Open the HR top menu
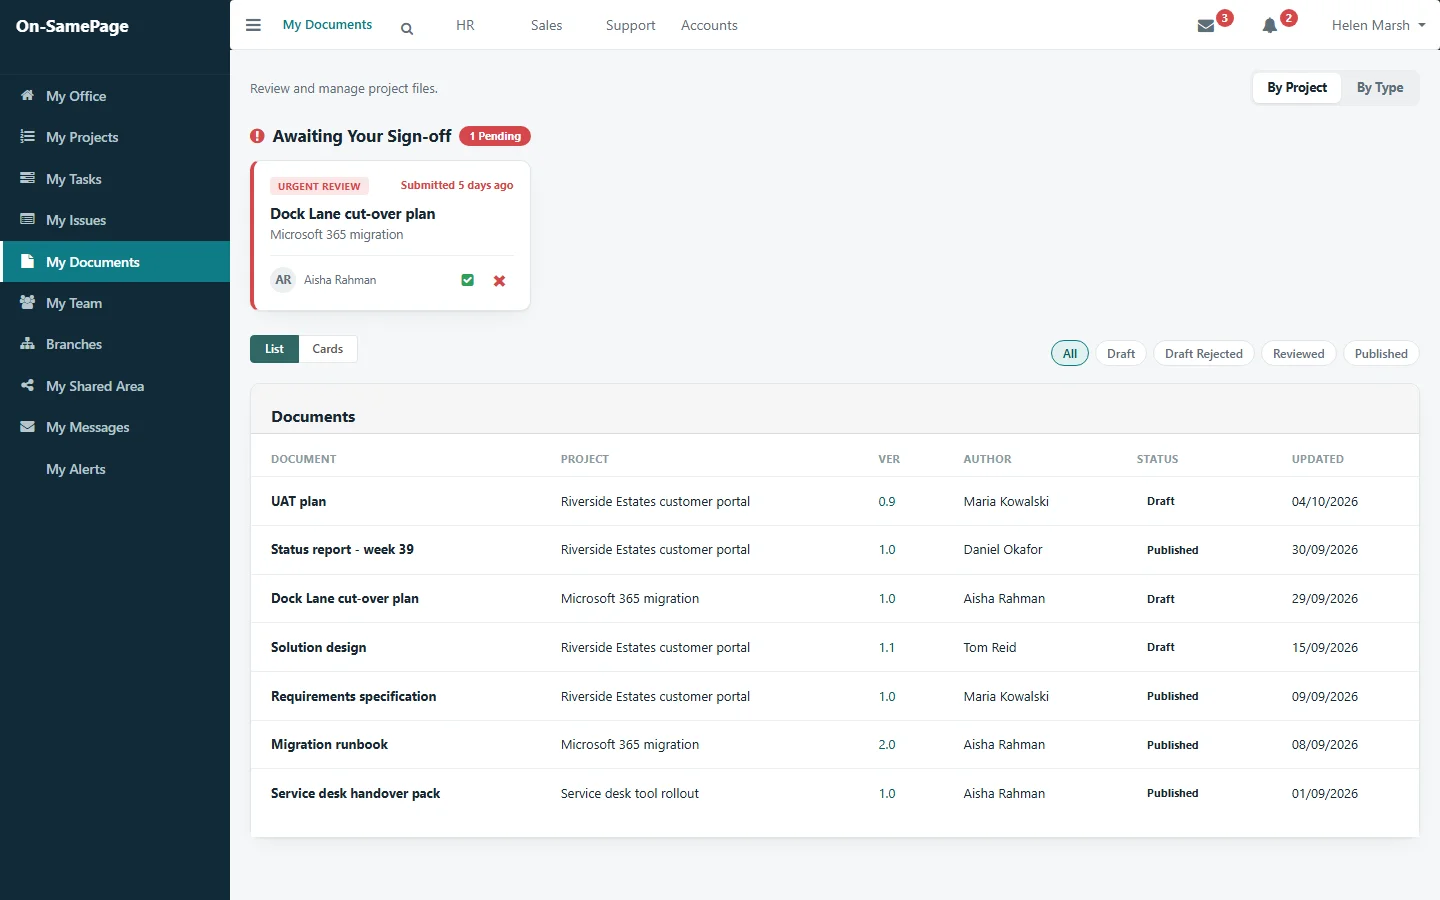Image resolution: width=1440 pixels, height=900 pixels. click(x=465, y=26)
